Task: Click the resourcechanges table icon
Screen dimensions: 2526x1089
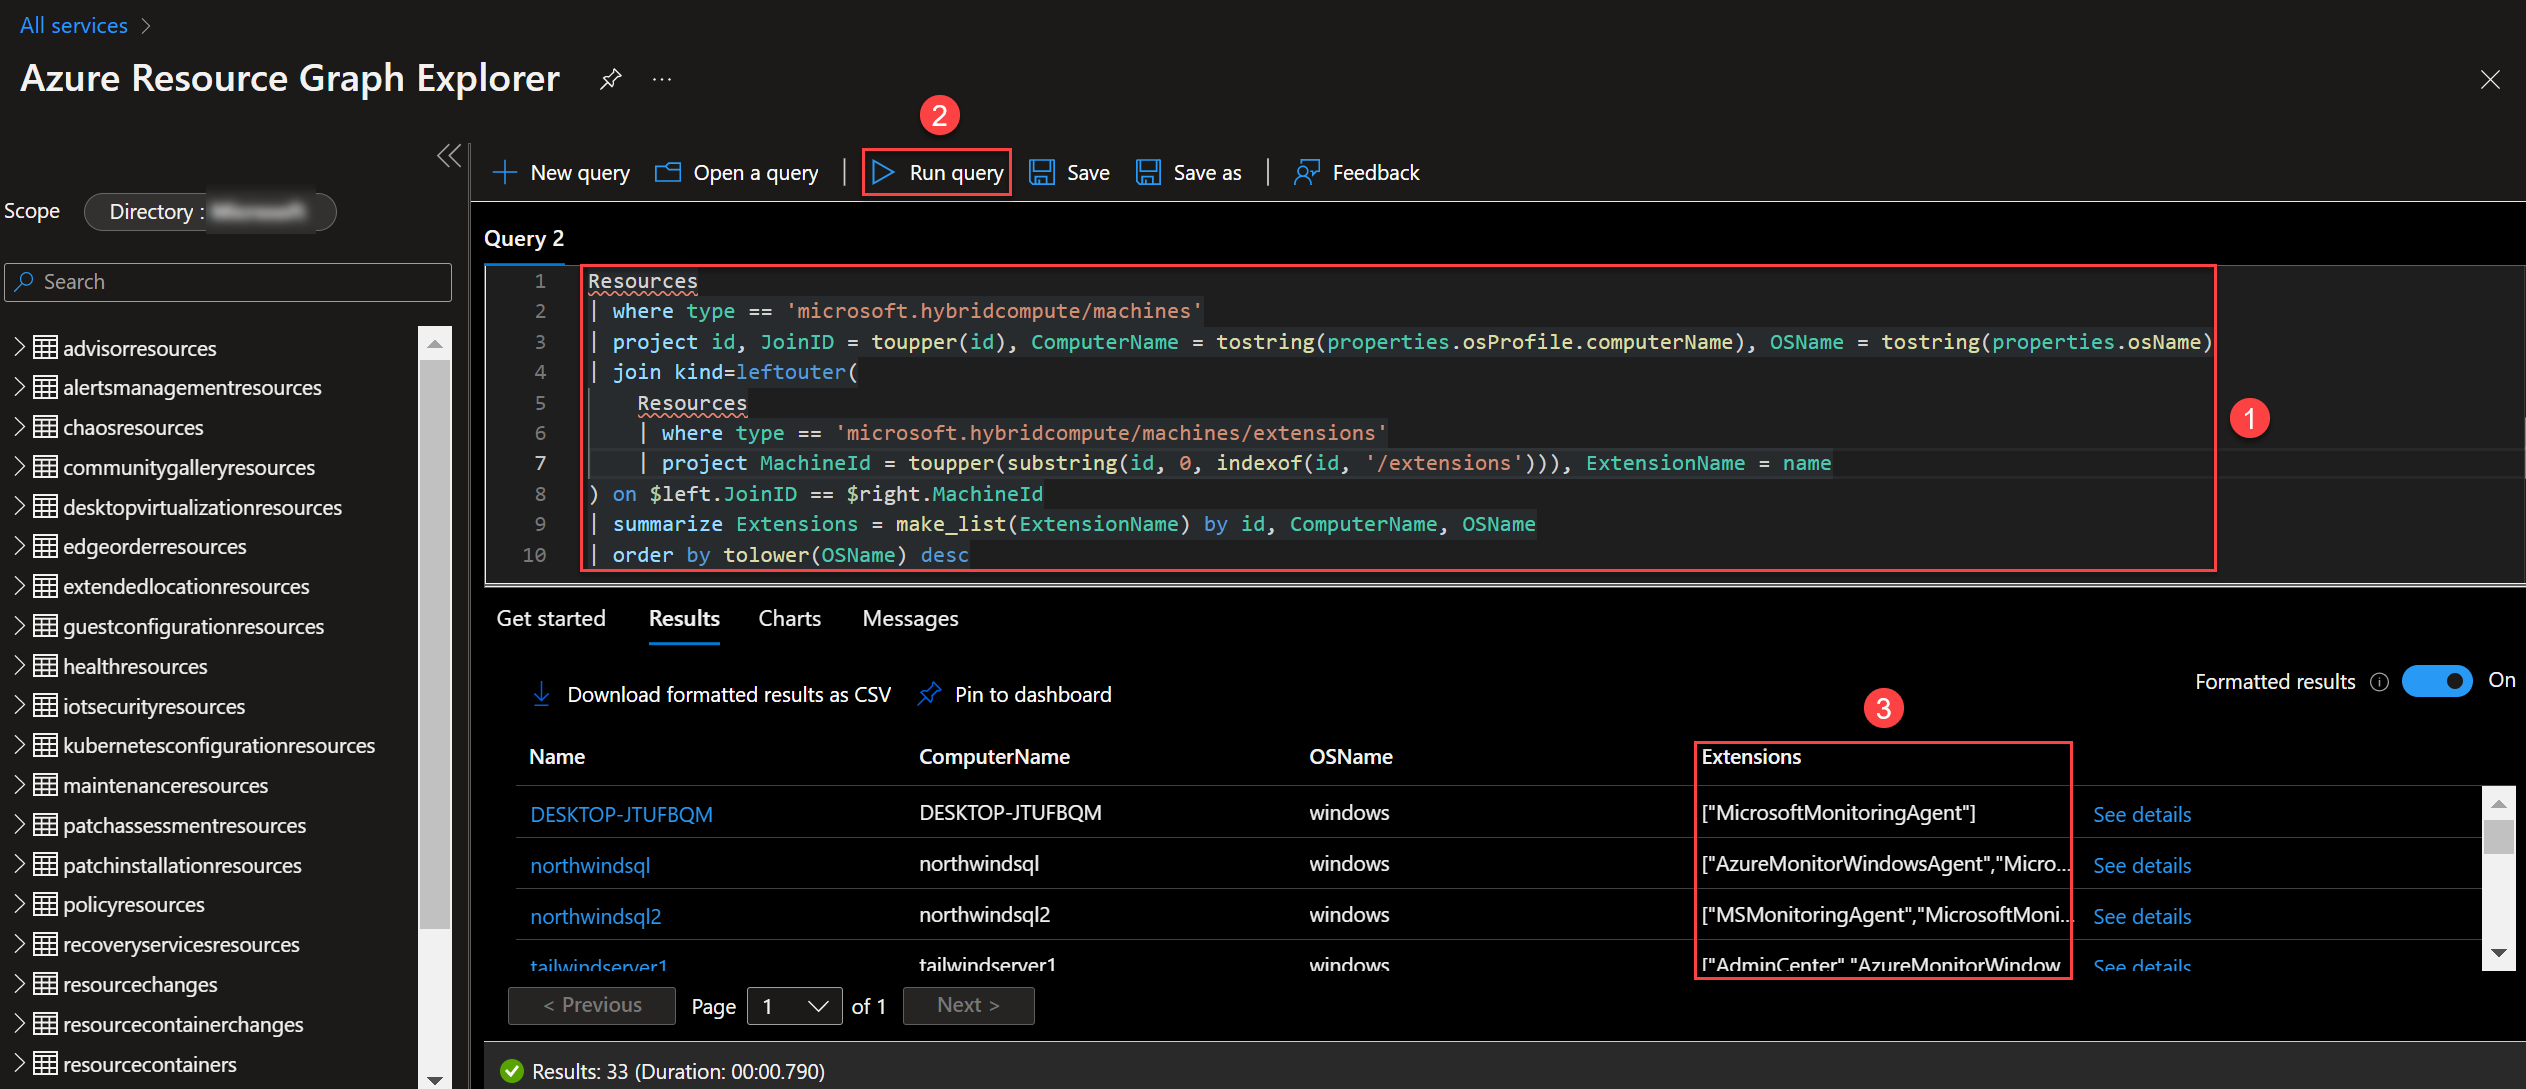Action: click(45, 984)
